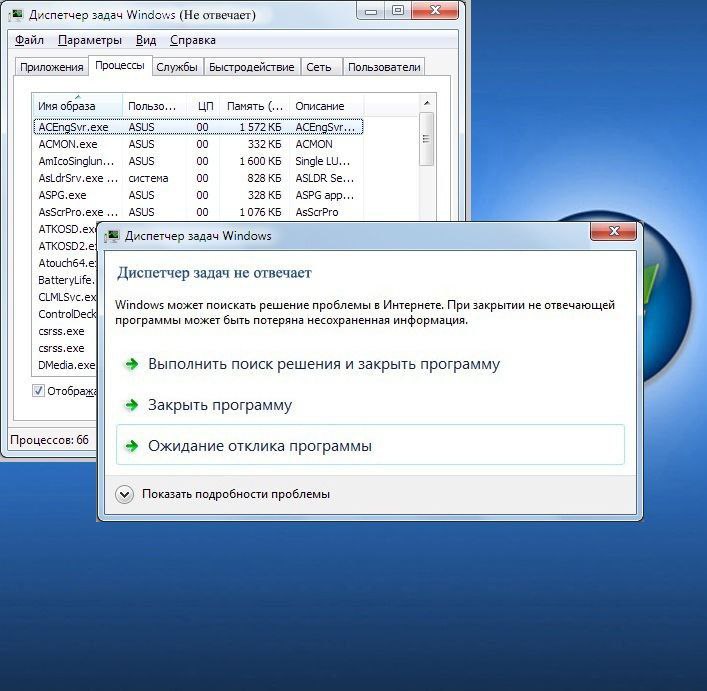
Task: Click description 'Single LU...'
Action: [322, 161]
